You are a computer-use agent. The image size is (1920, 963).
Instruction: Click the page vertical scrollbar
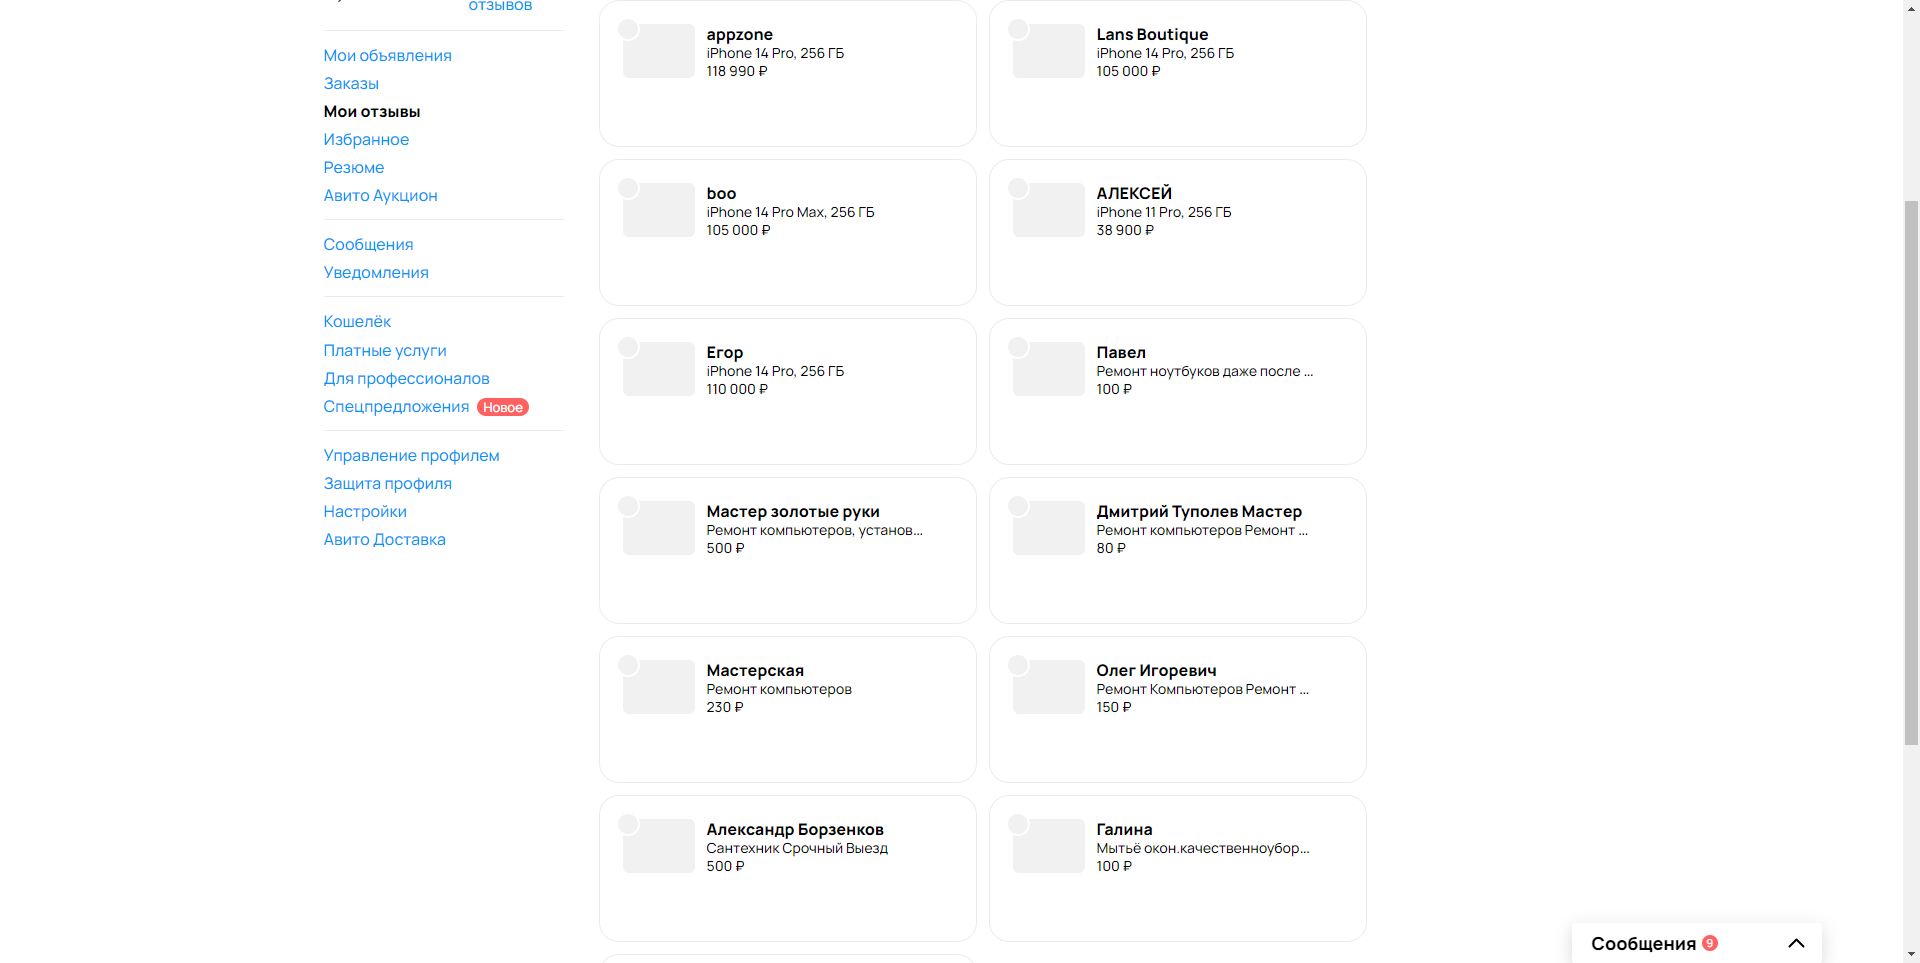click(1911, 472)
